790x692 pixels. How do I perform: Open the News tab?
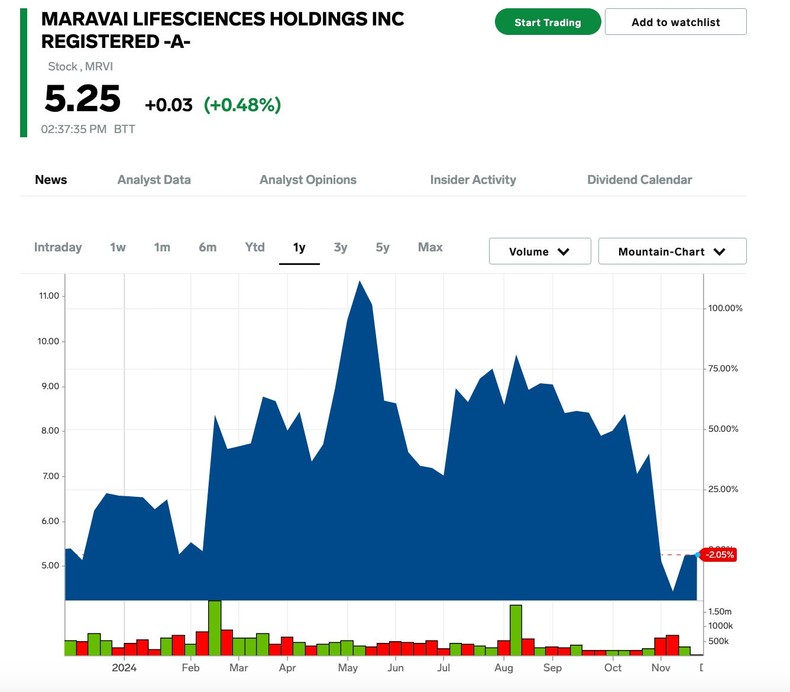click(x=51, y=180)
